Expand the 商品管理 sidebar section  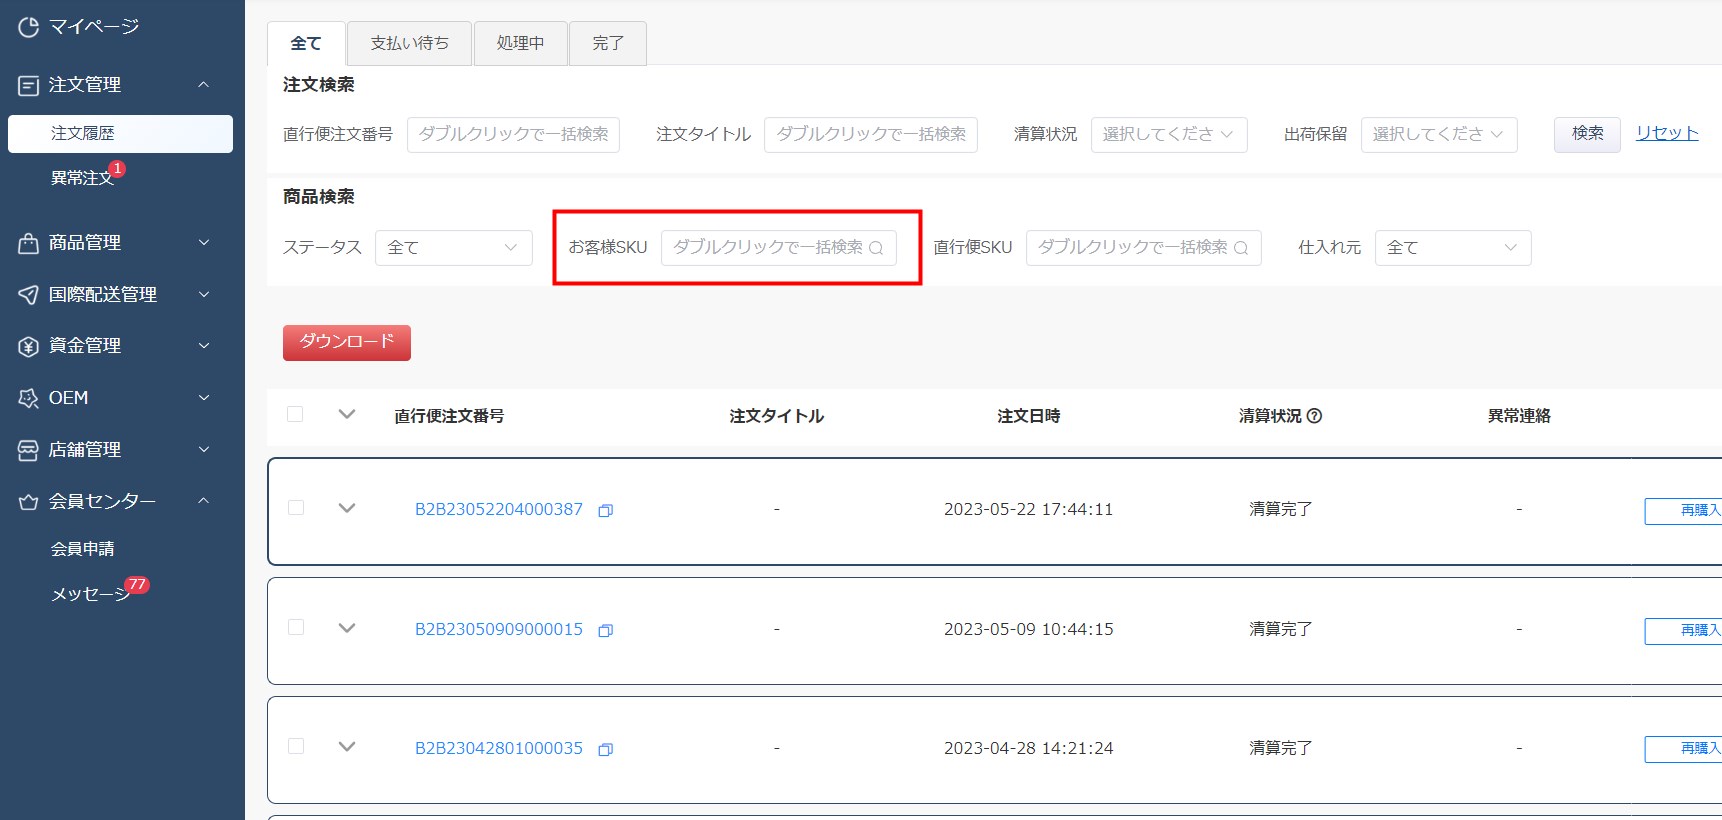tap(204, 243)
